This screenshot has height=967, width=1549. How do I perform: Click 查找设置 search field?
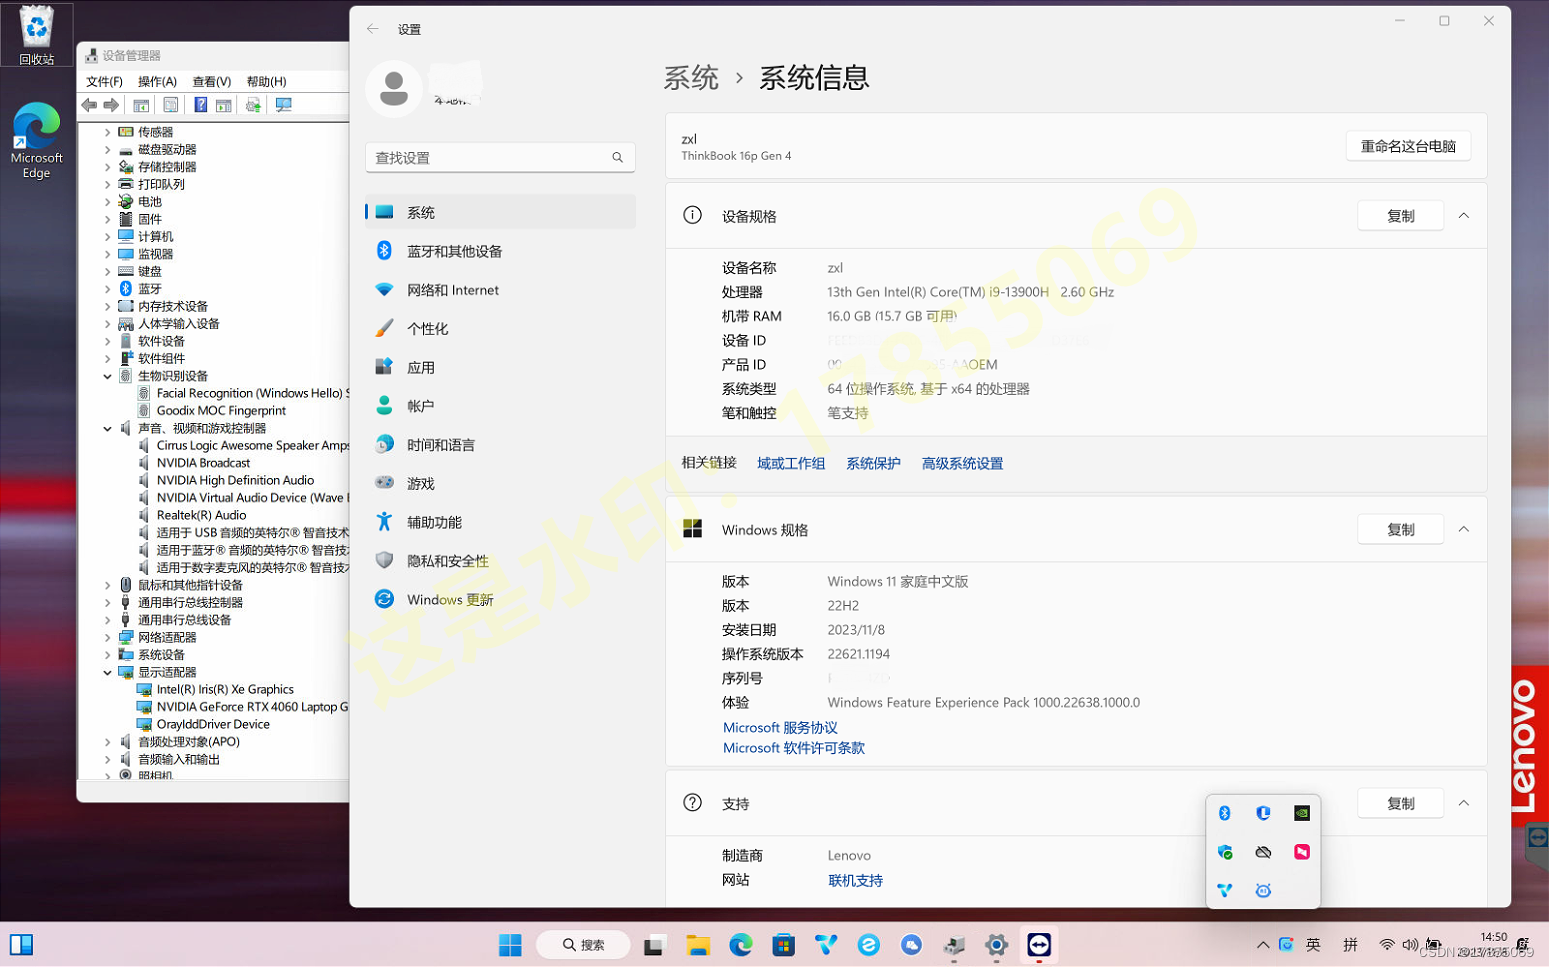pyautogui.click(x=500, y=158)
